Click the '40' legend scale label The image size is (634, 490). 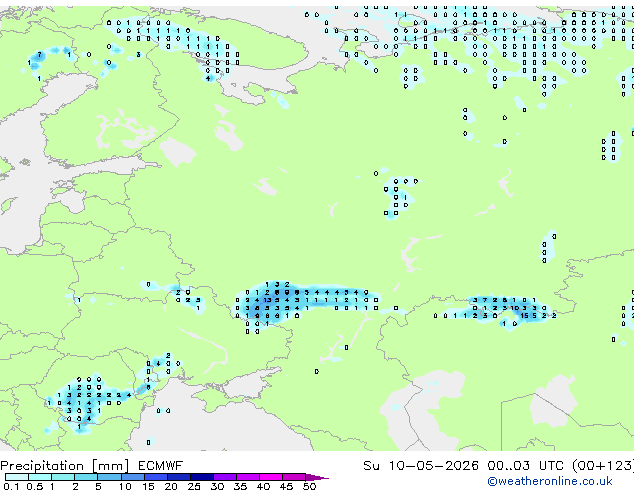pyautogui.click(x=263, y=486)
